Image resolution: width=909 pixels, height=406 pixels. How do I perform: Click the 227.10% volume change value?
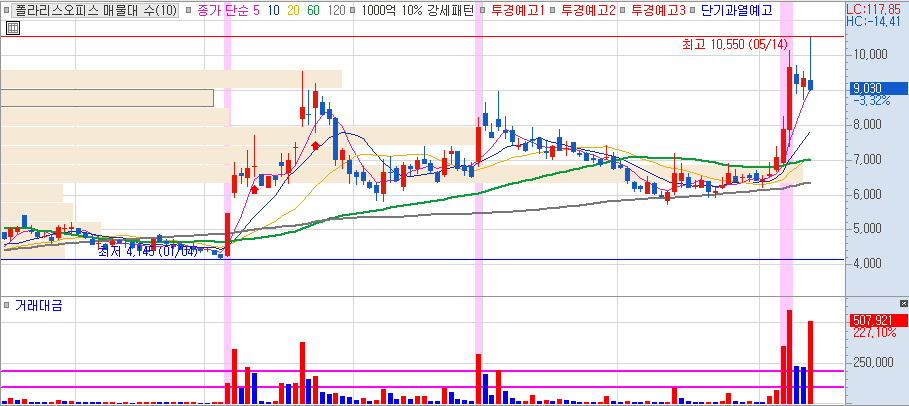(874, 333)
